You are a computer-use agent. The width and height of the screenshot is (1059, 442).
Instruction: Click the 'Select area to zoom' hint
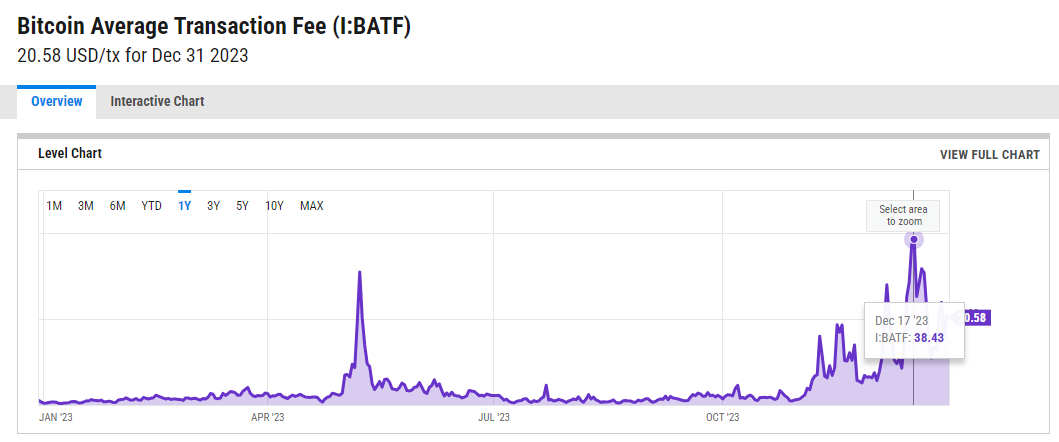tap(902, 215)
